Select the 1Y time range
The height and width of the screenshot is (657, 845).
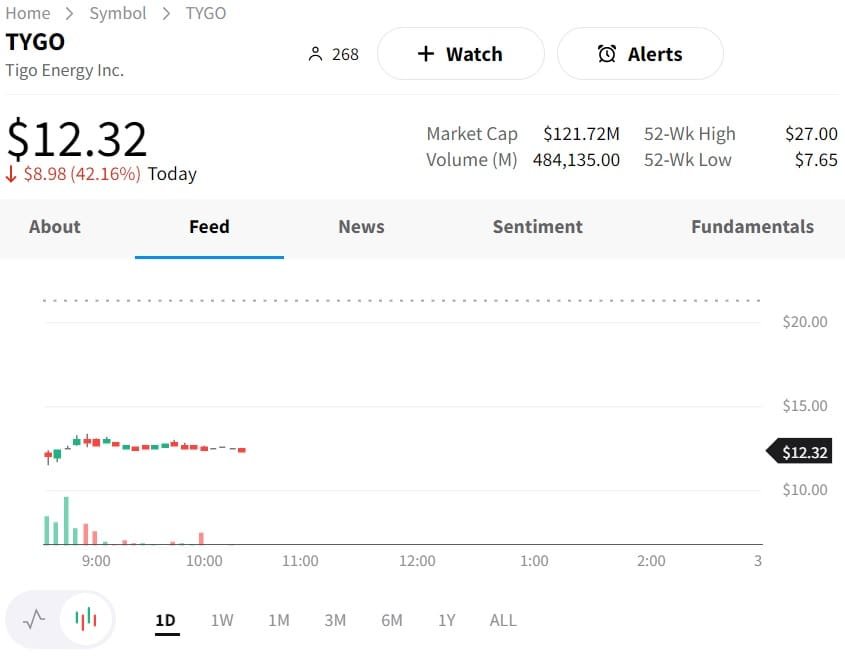pos(447,620)
